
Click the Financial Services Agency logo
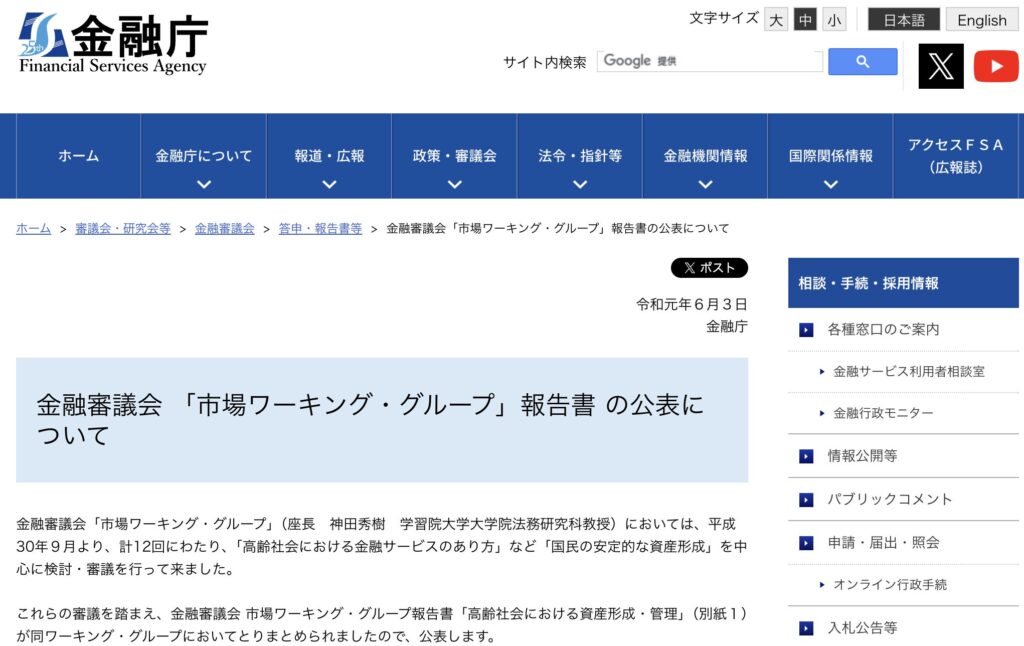(113, 43)
